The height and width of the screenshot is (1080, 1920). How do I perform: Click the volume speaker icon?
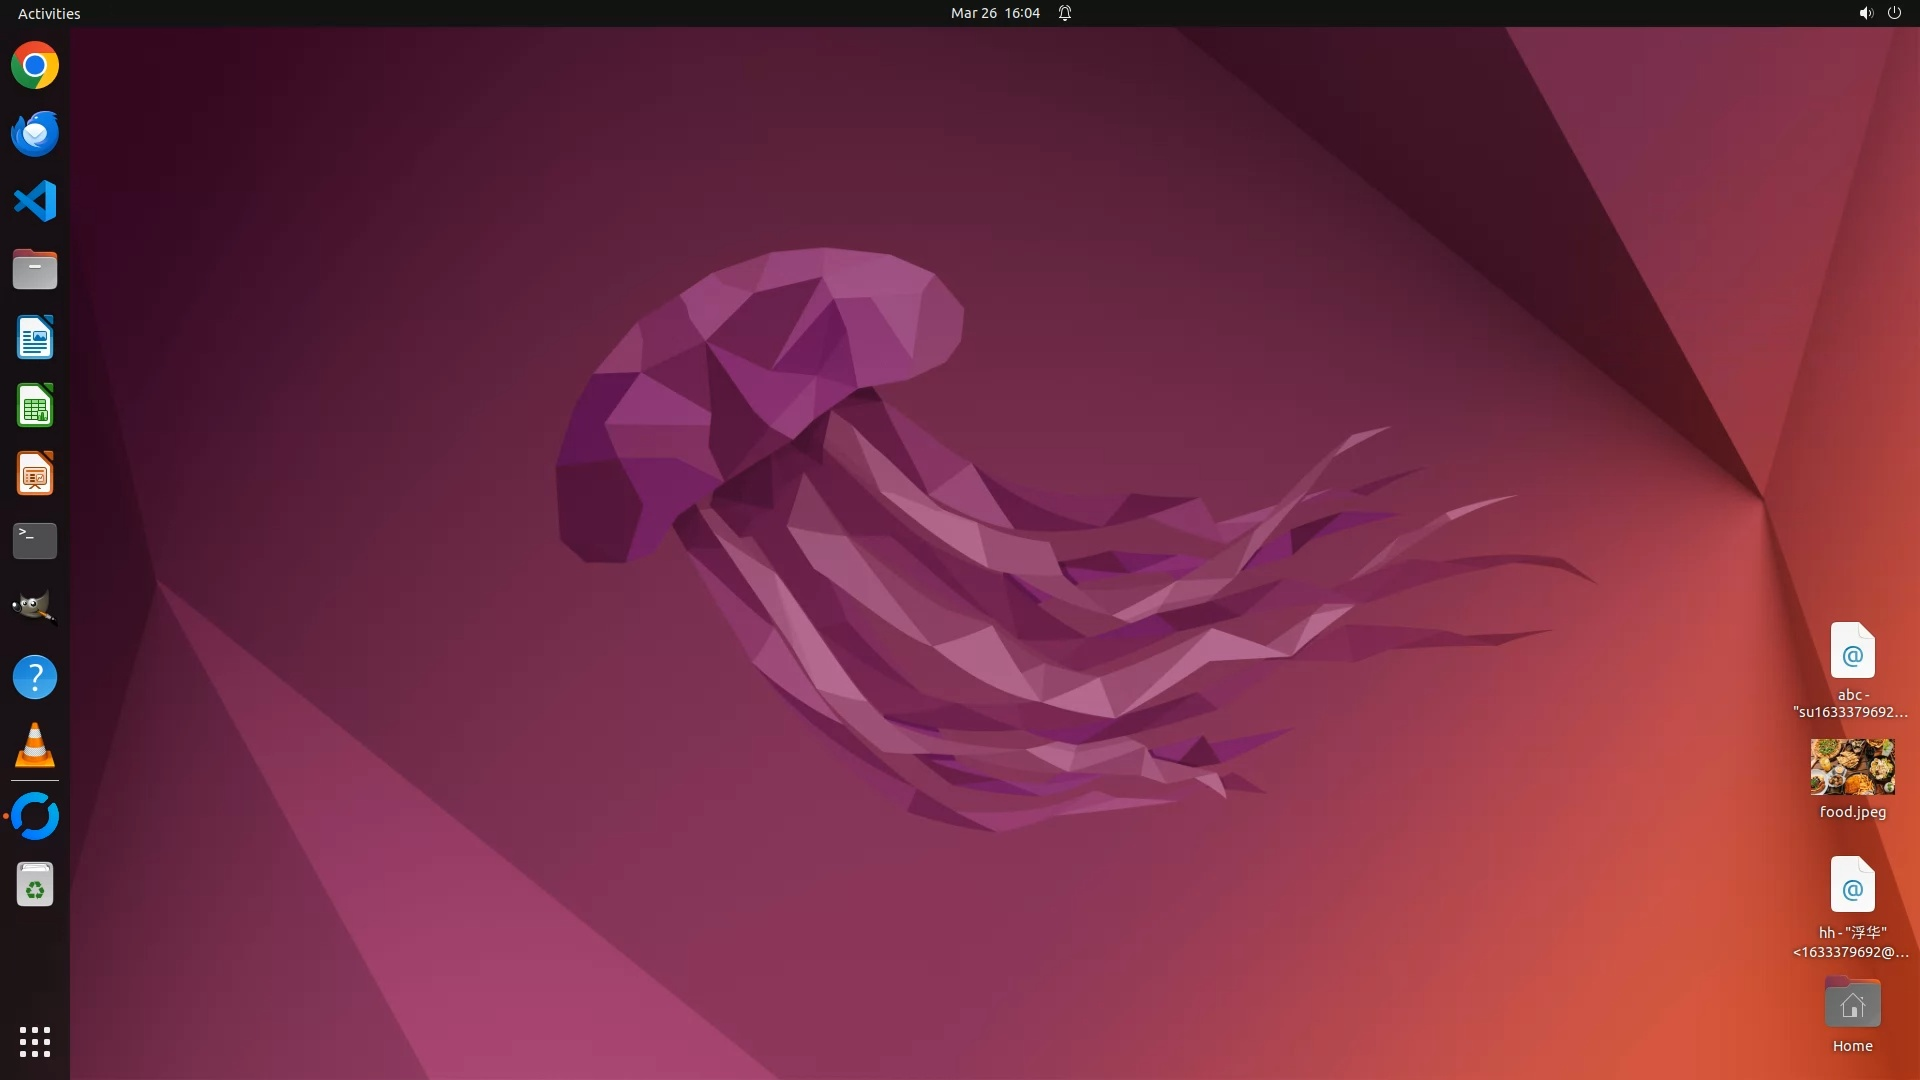1865,13
